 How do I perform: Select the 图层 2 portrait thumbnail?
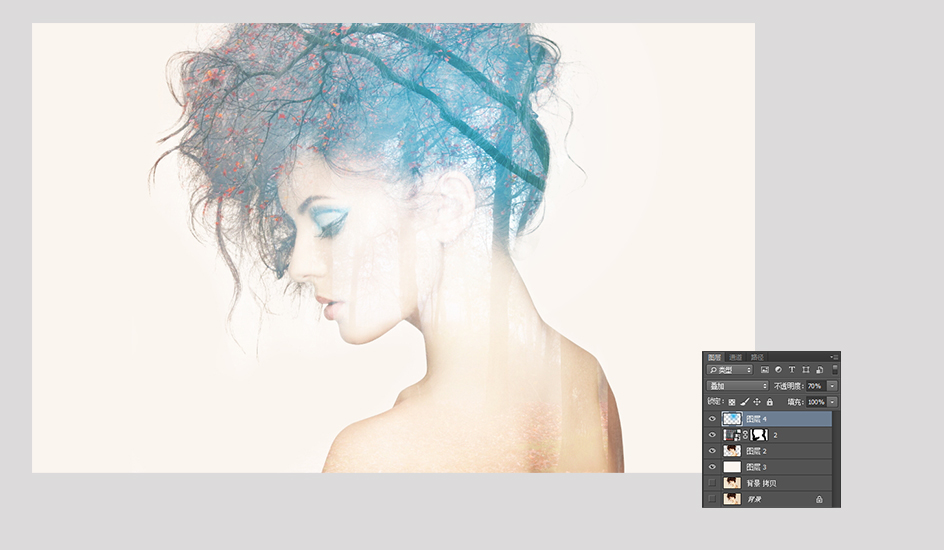[x=732, y=451]
